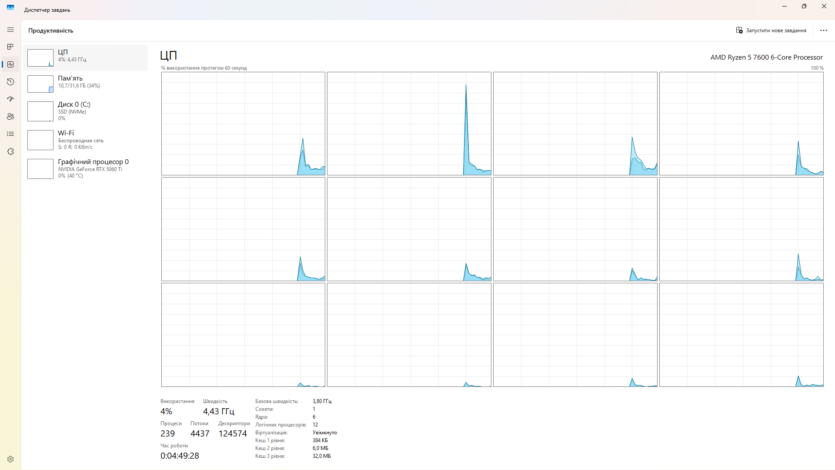Click the large 'ЦП' heading
The image size is (835, 470).
168,55
